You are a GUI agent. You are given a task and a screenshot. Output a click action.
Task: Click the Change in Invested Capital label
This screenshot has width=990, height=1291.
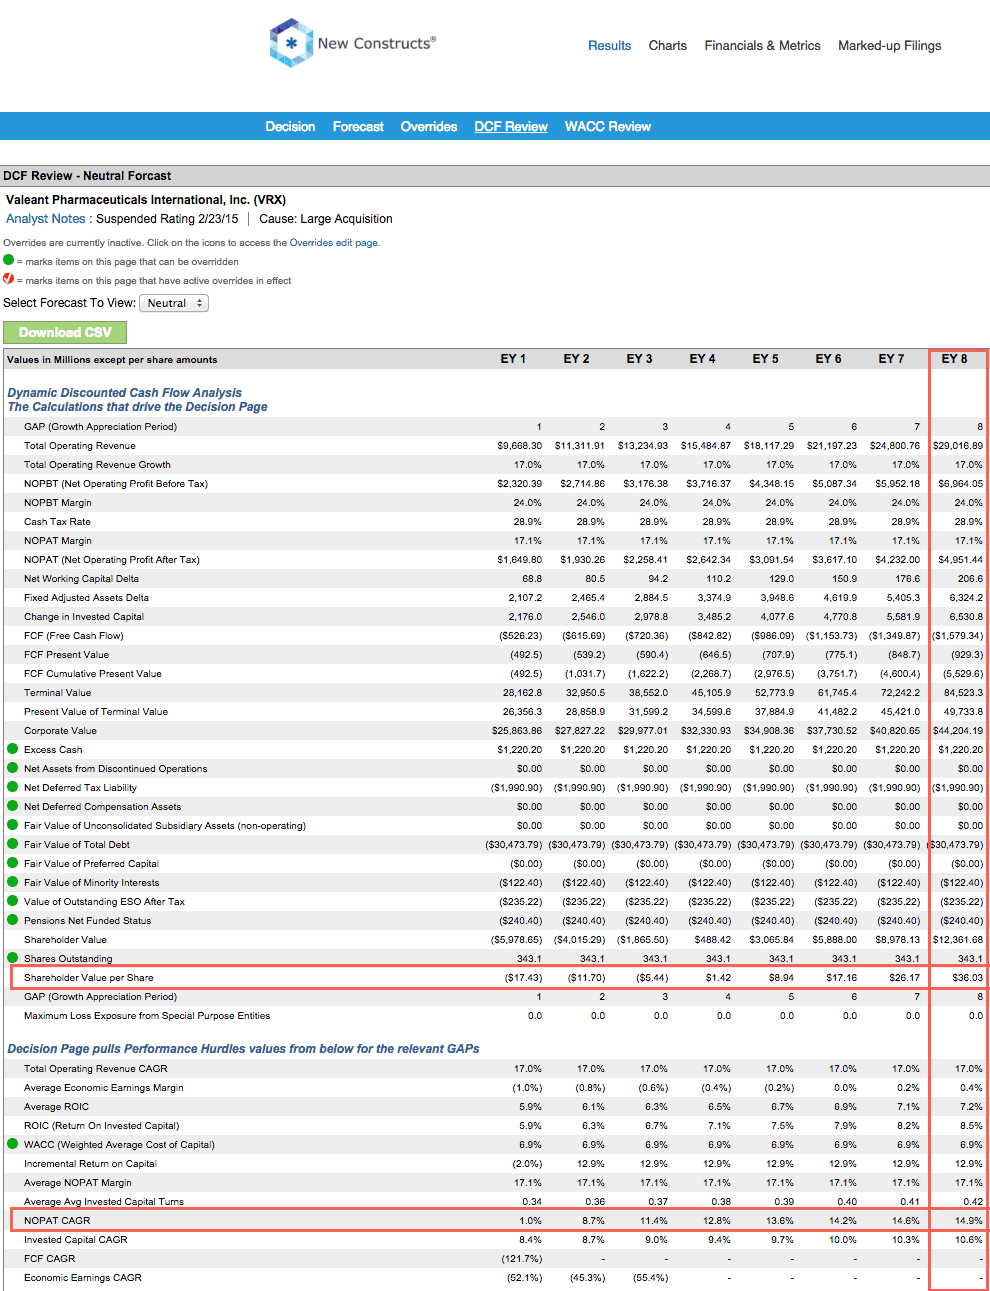click(84, 617)
